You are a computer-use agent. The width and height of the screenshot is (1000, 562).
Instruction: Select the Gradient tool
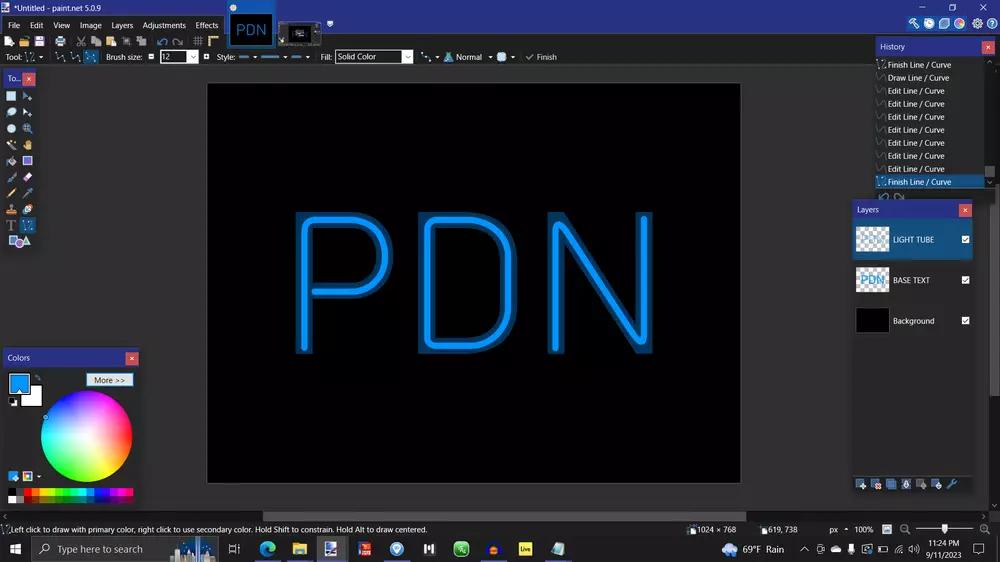tap(27, 161)
